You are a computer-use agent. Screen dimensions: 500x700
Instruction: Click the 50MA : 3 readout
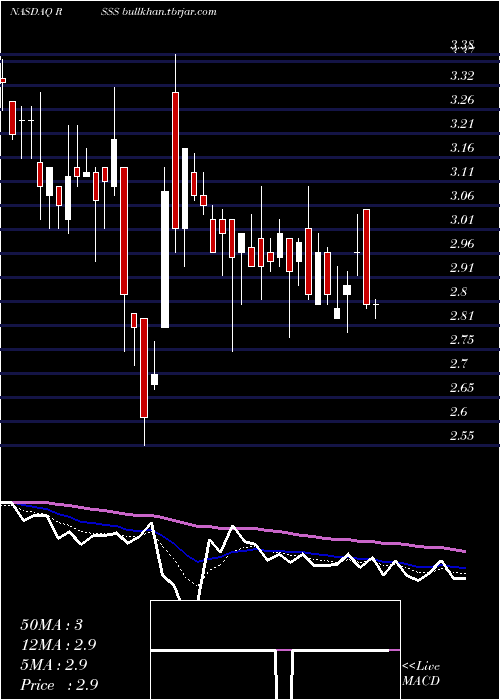52,625
